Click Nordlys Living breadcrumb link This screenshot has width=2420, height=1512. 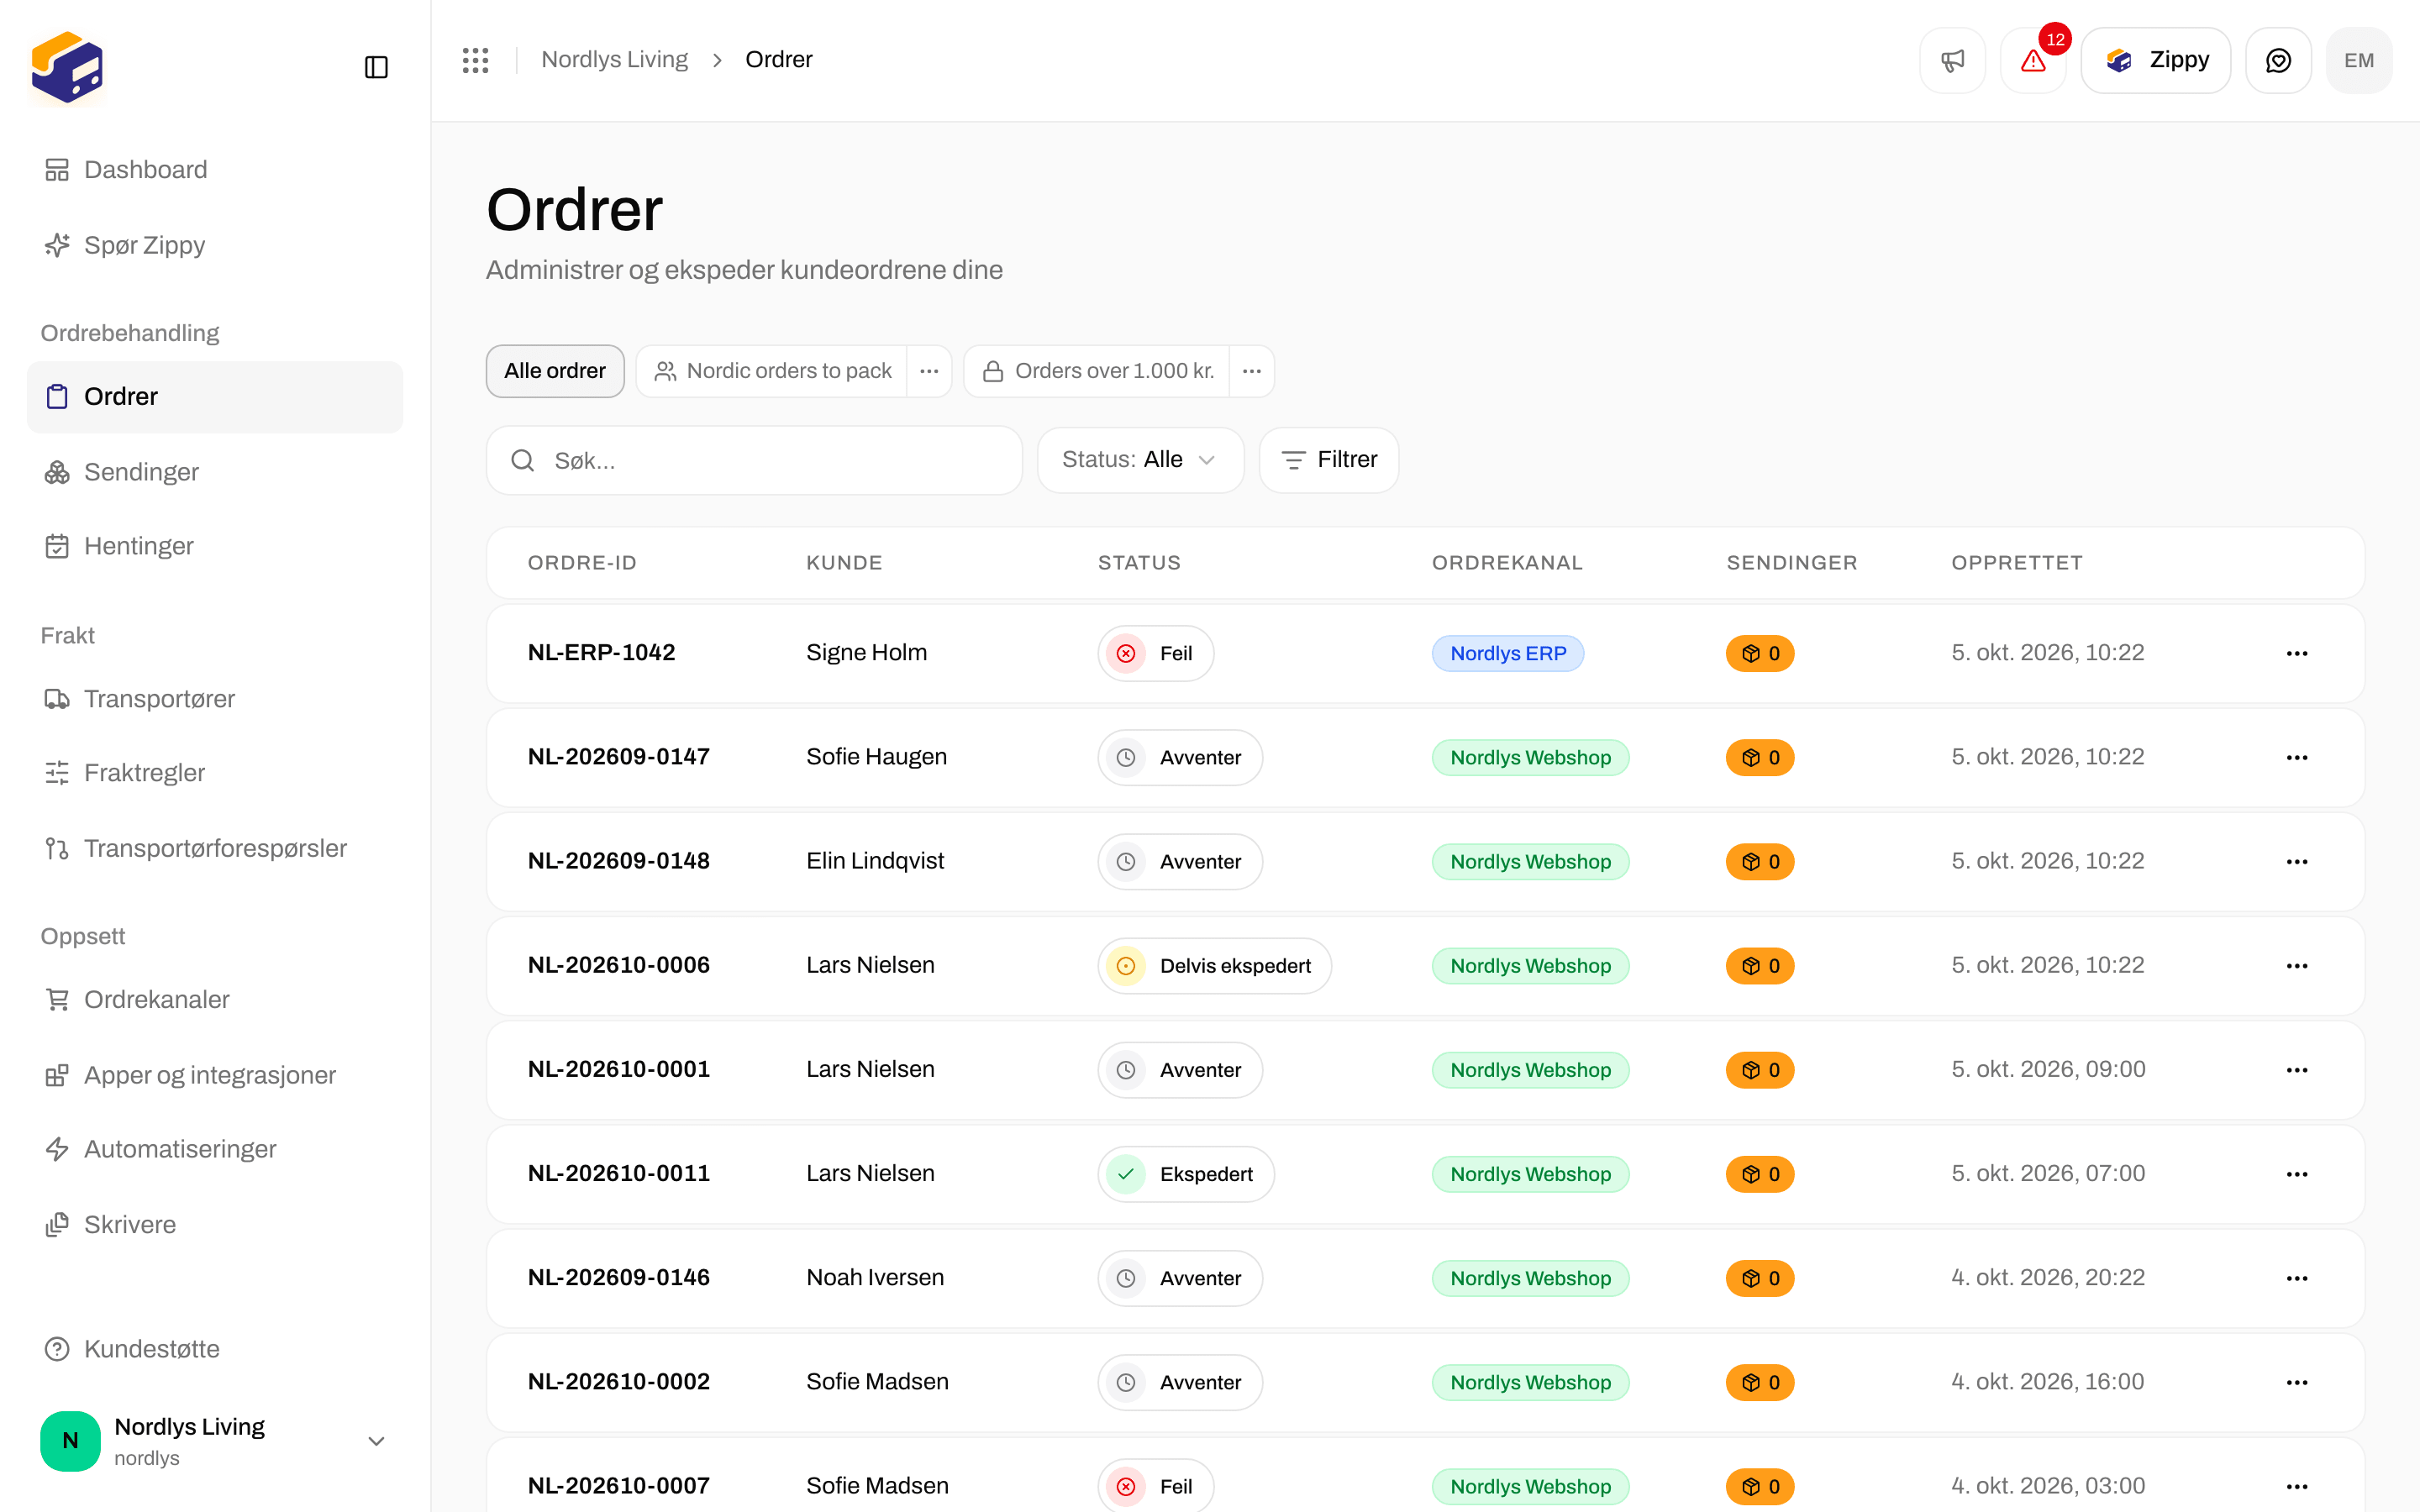coord(614,60)
